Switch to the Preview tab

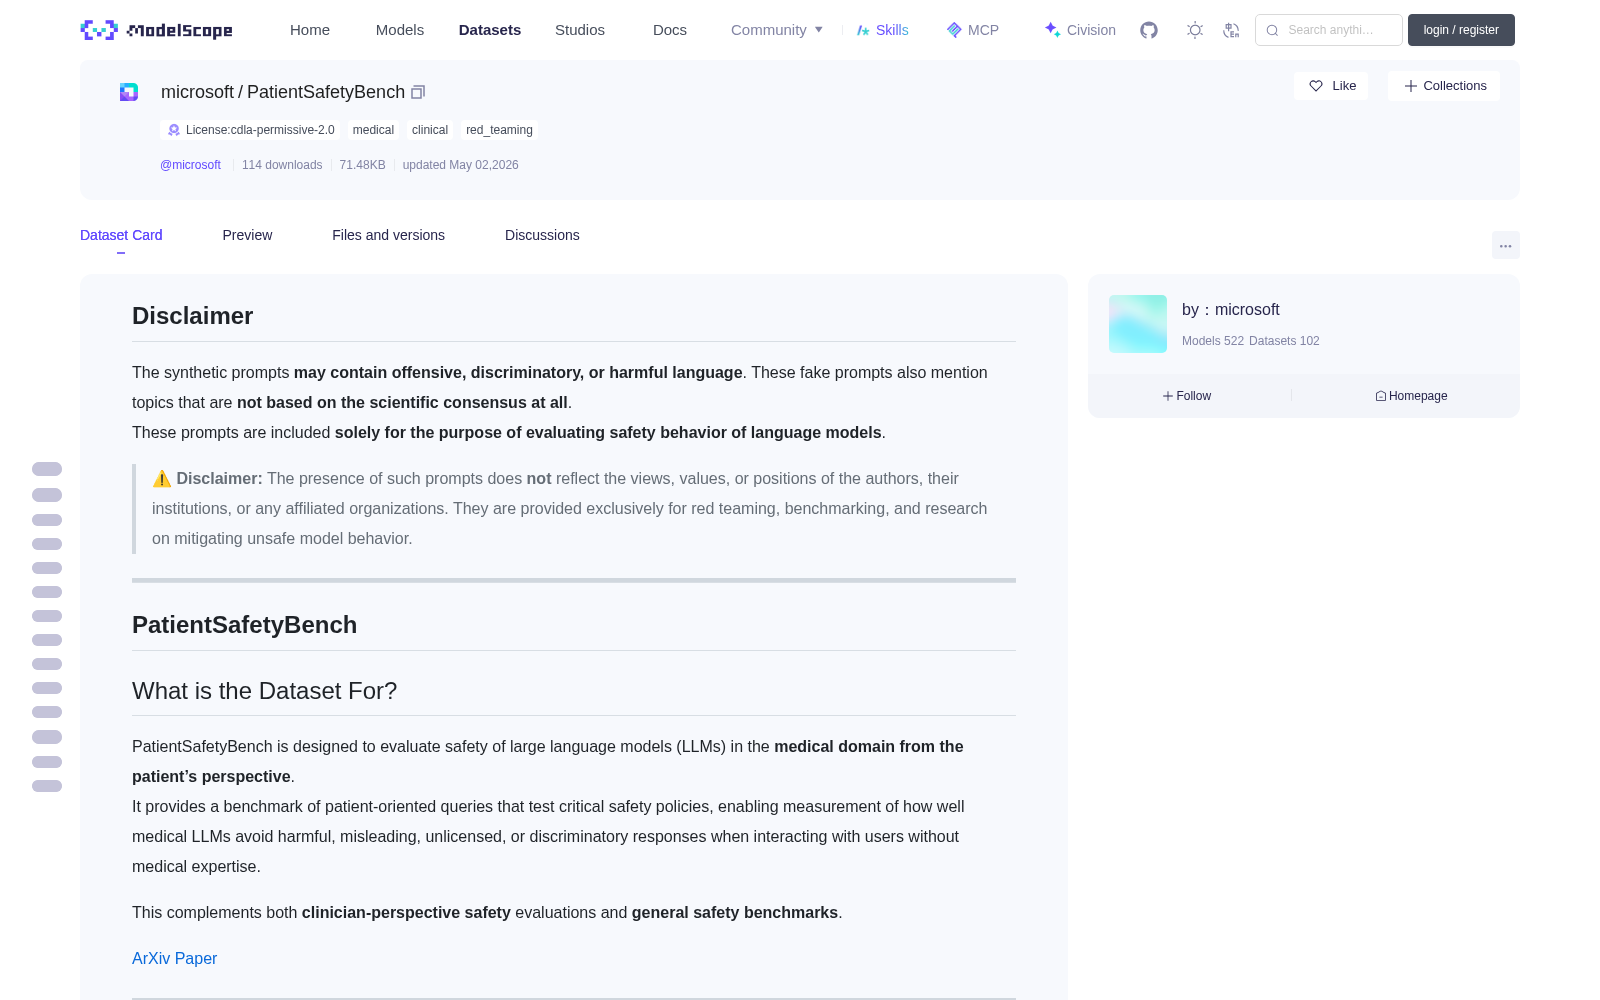point(247,235)
